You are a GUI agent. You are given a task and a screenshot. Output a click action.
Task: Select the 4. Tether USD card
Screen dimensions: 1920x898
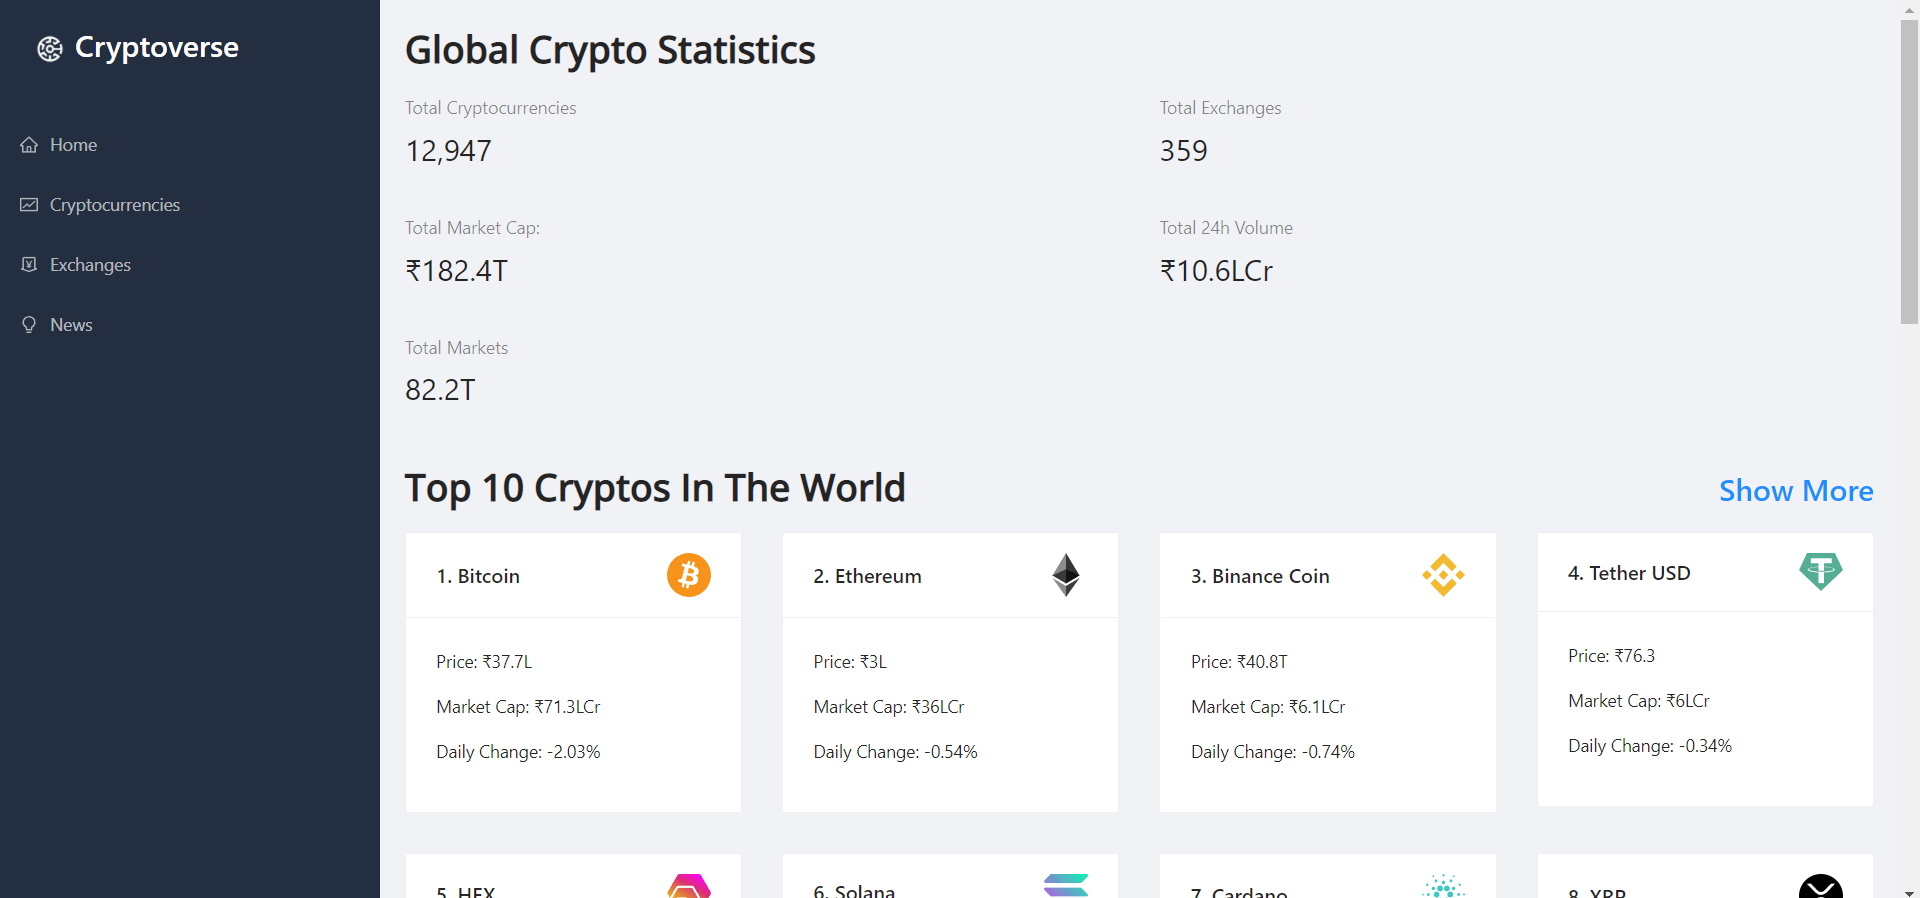(x=1705, y=669)
